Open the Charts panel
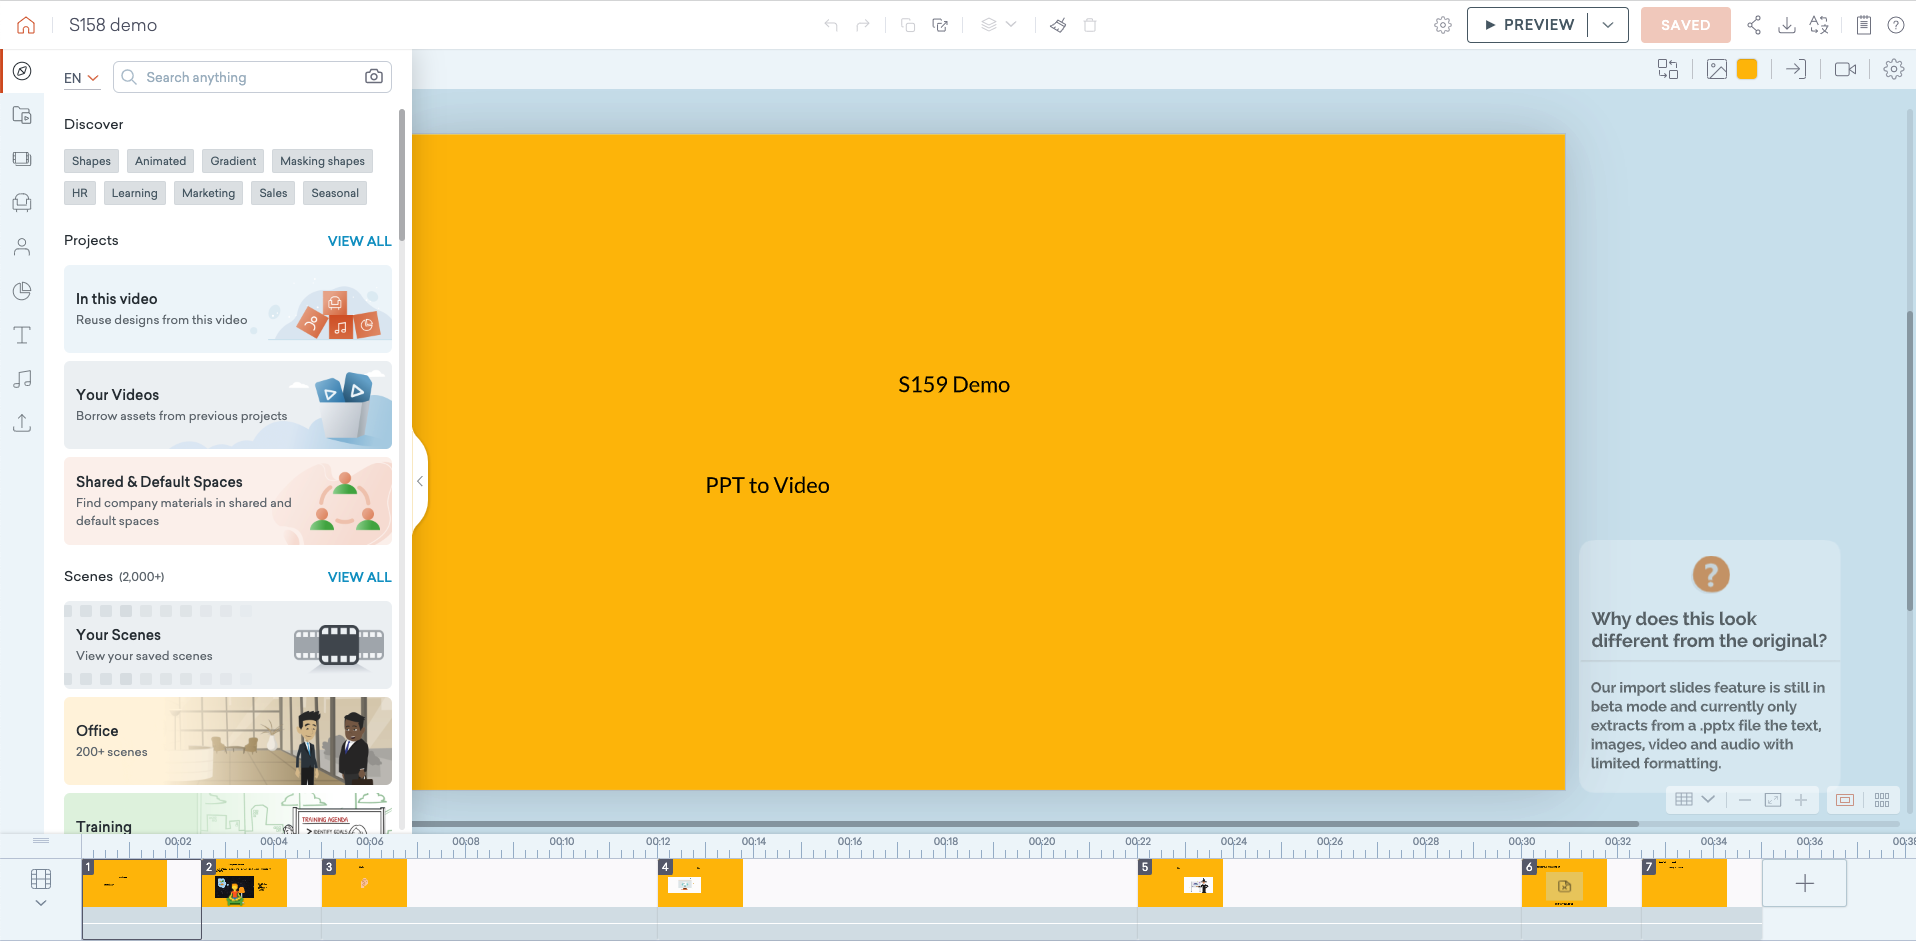 [x=22, y=291]
